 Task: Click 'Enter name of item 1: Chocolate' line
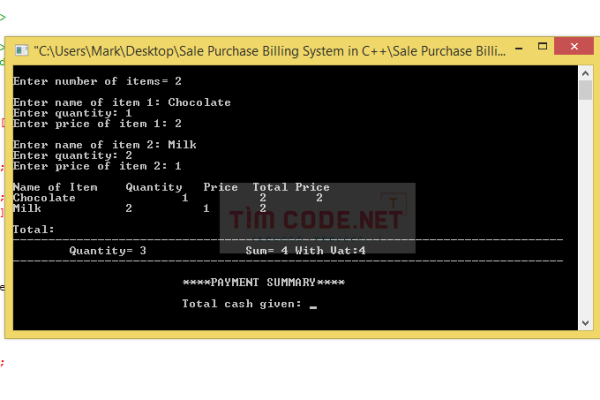point(122,102)
